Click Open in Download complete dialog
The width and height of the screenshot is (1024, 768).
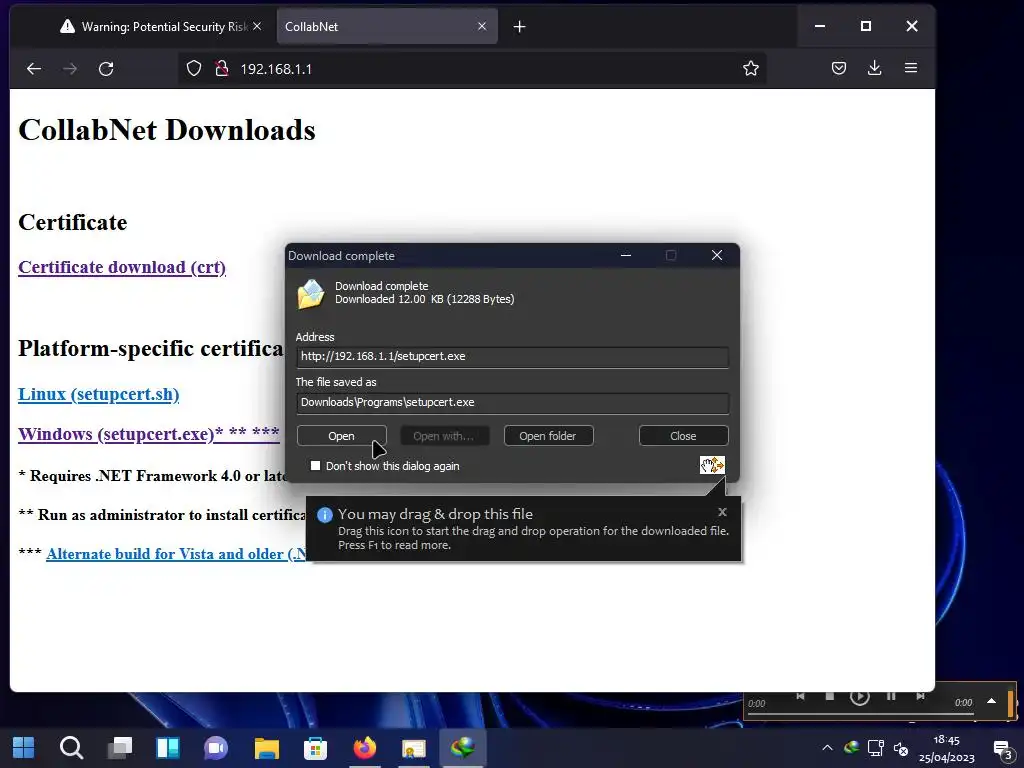pos(342,436)
